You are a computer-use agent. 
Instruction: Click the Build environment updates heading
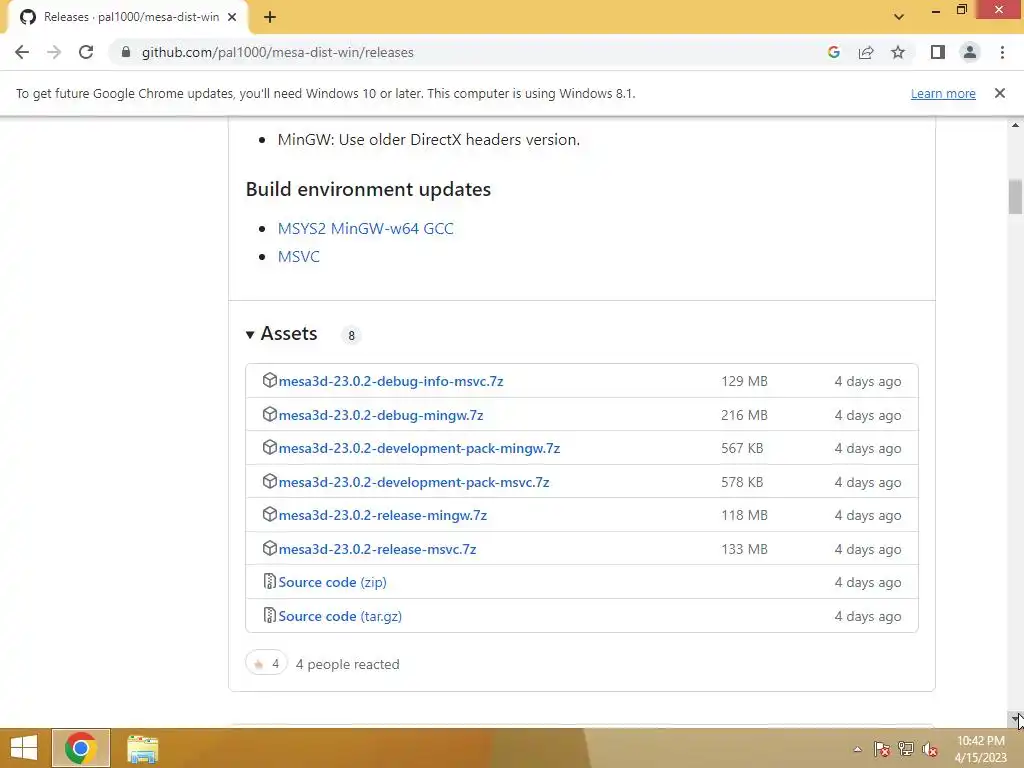(368, 189)
